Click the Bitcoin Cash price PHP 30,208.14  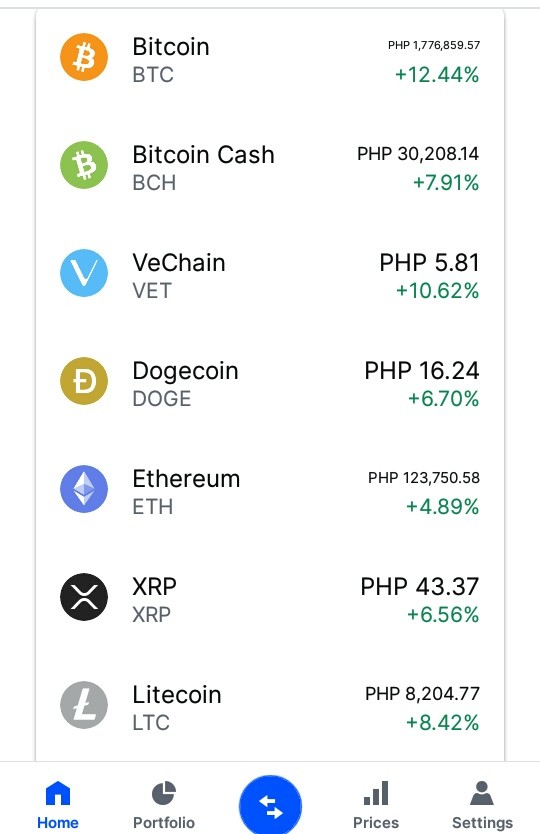click(x=418, y=154)
